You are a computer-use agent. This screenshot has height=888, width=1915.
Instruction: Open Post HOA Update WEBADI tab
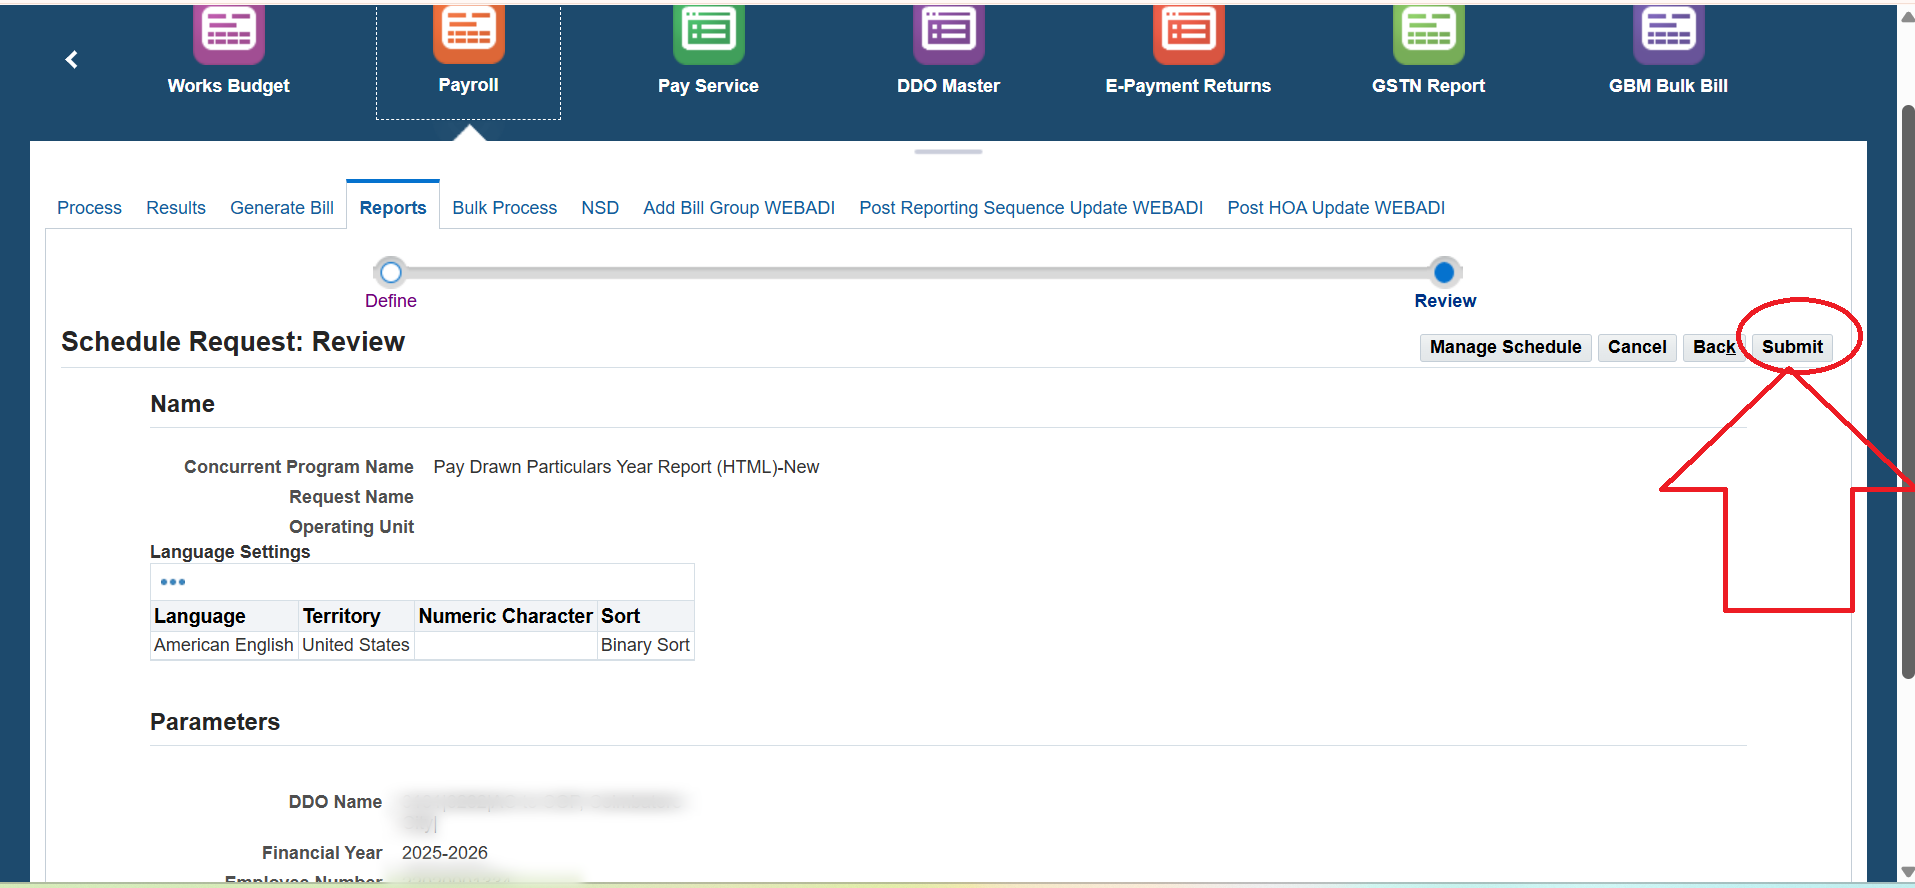[x=1336, y=208]
